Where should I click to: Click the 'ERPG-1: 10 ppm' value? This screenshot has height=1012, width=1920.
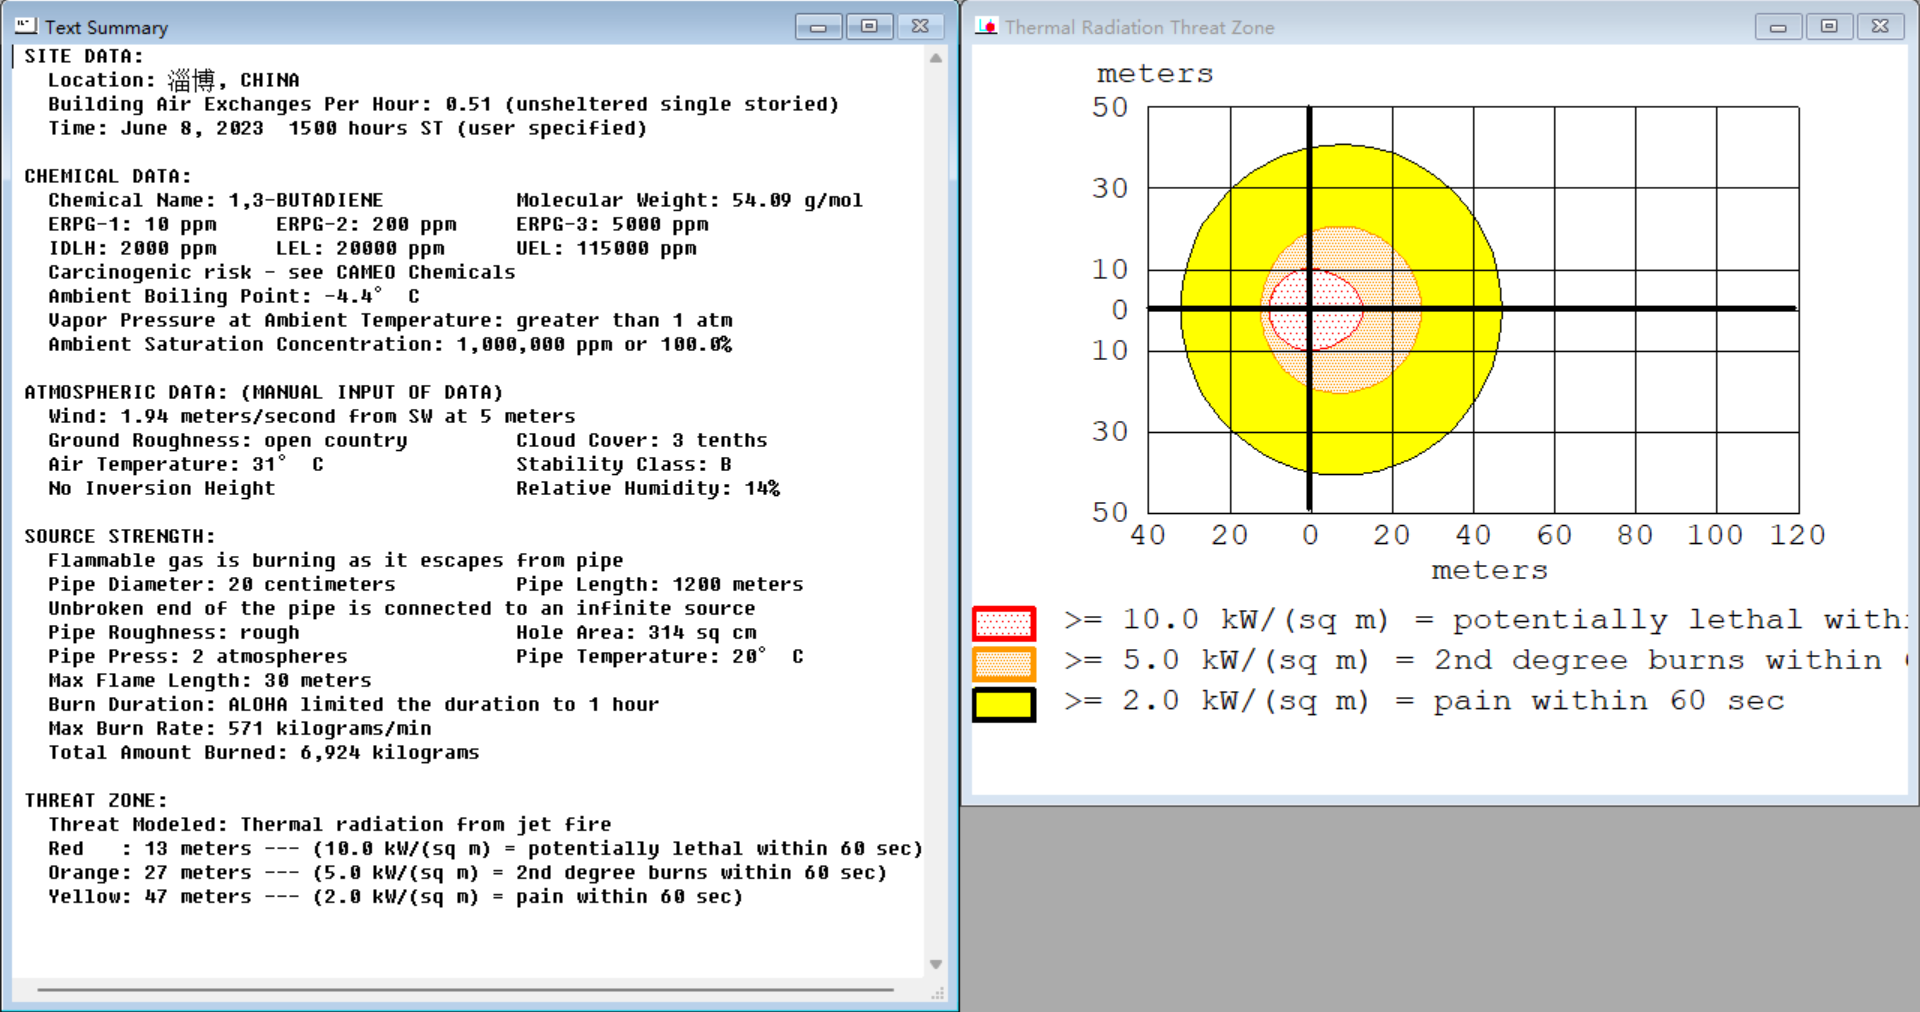coord(132,224)
